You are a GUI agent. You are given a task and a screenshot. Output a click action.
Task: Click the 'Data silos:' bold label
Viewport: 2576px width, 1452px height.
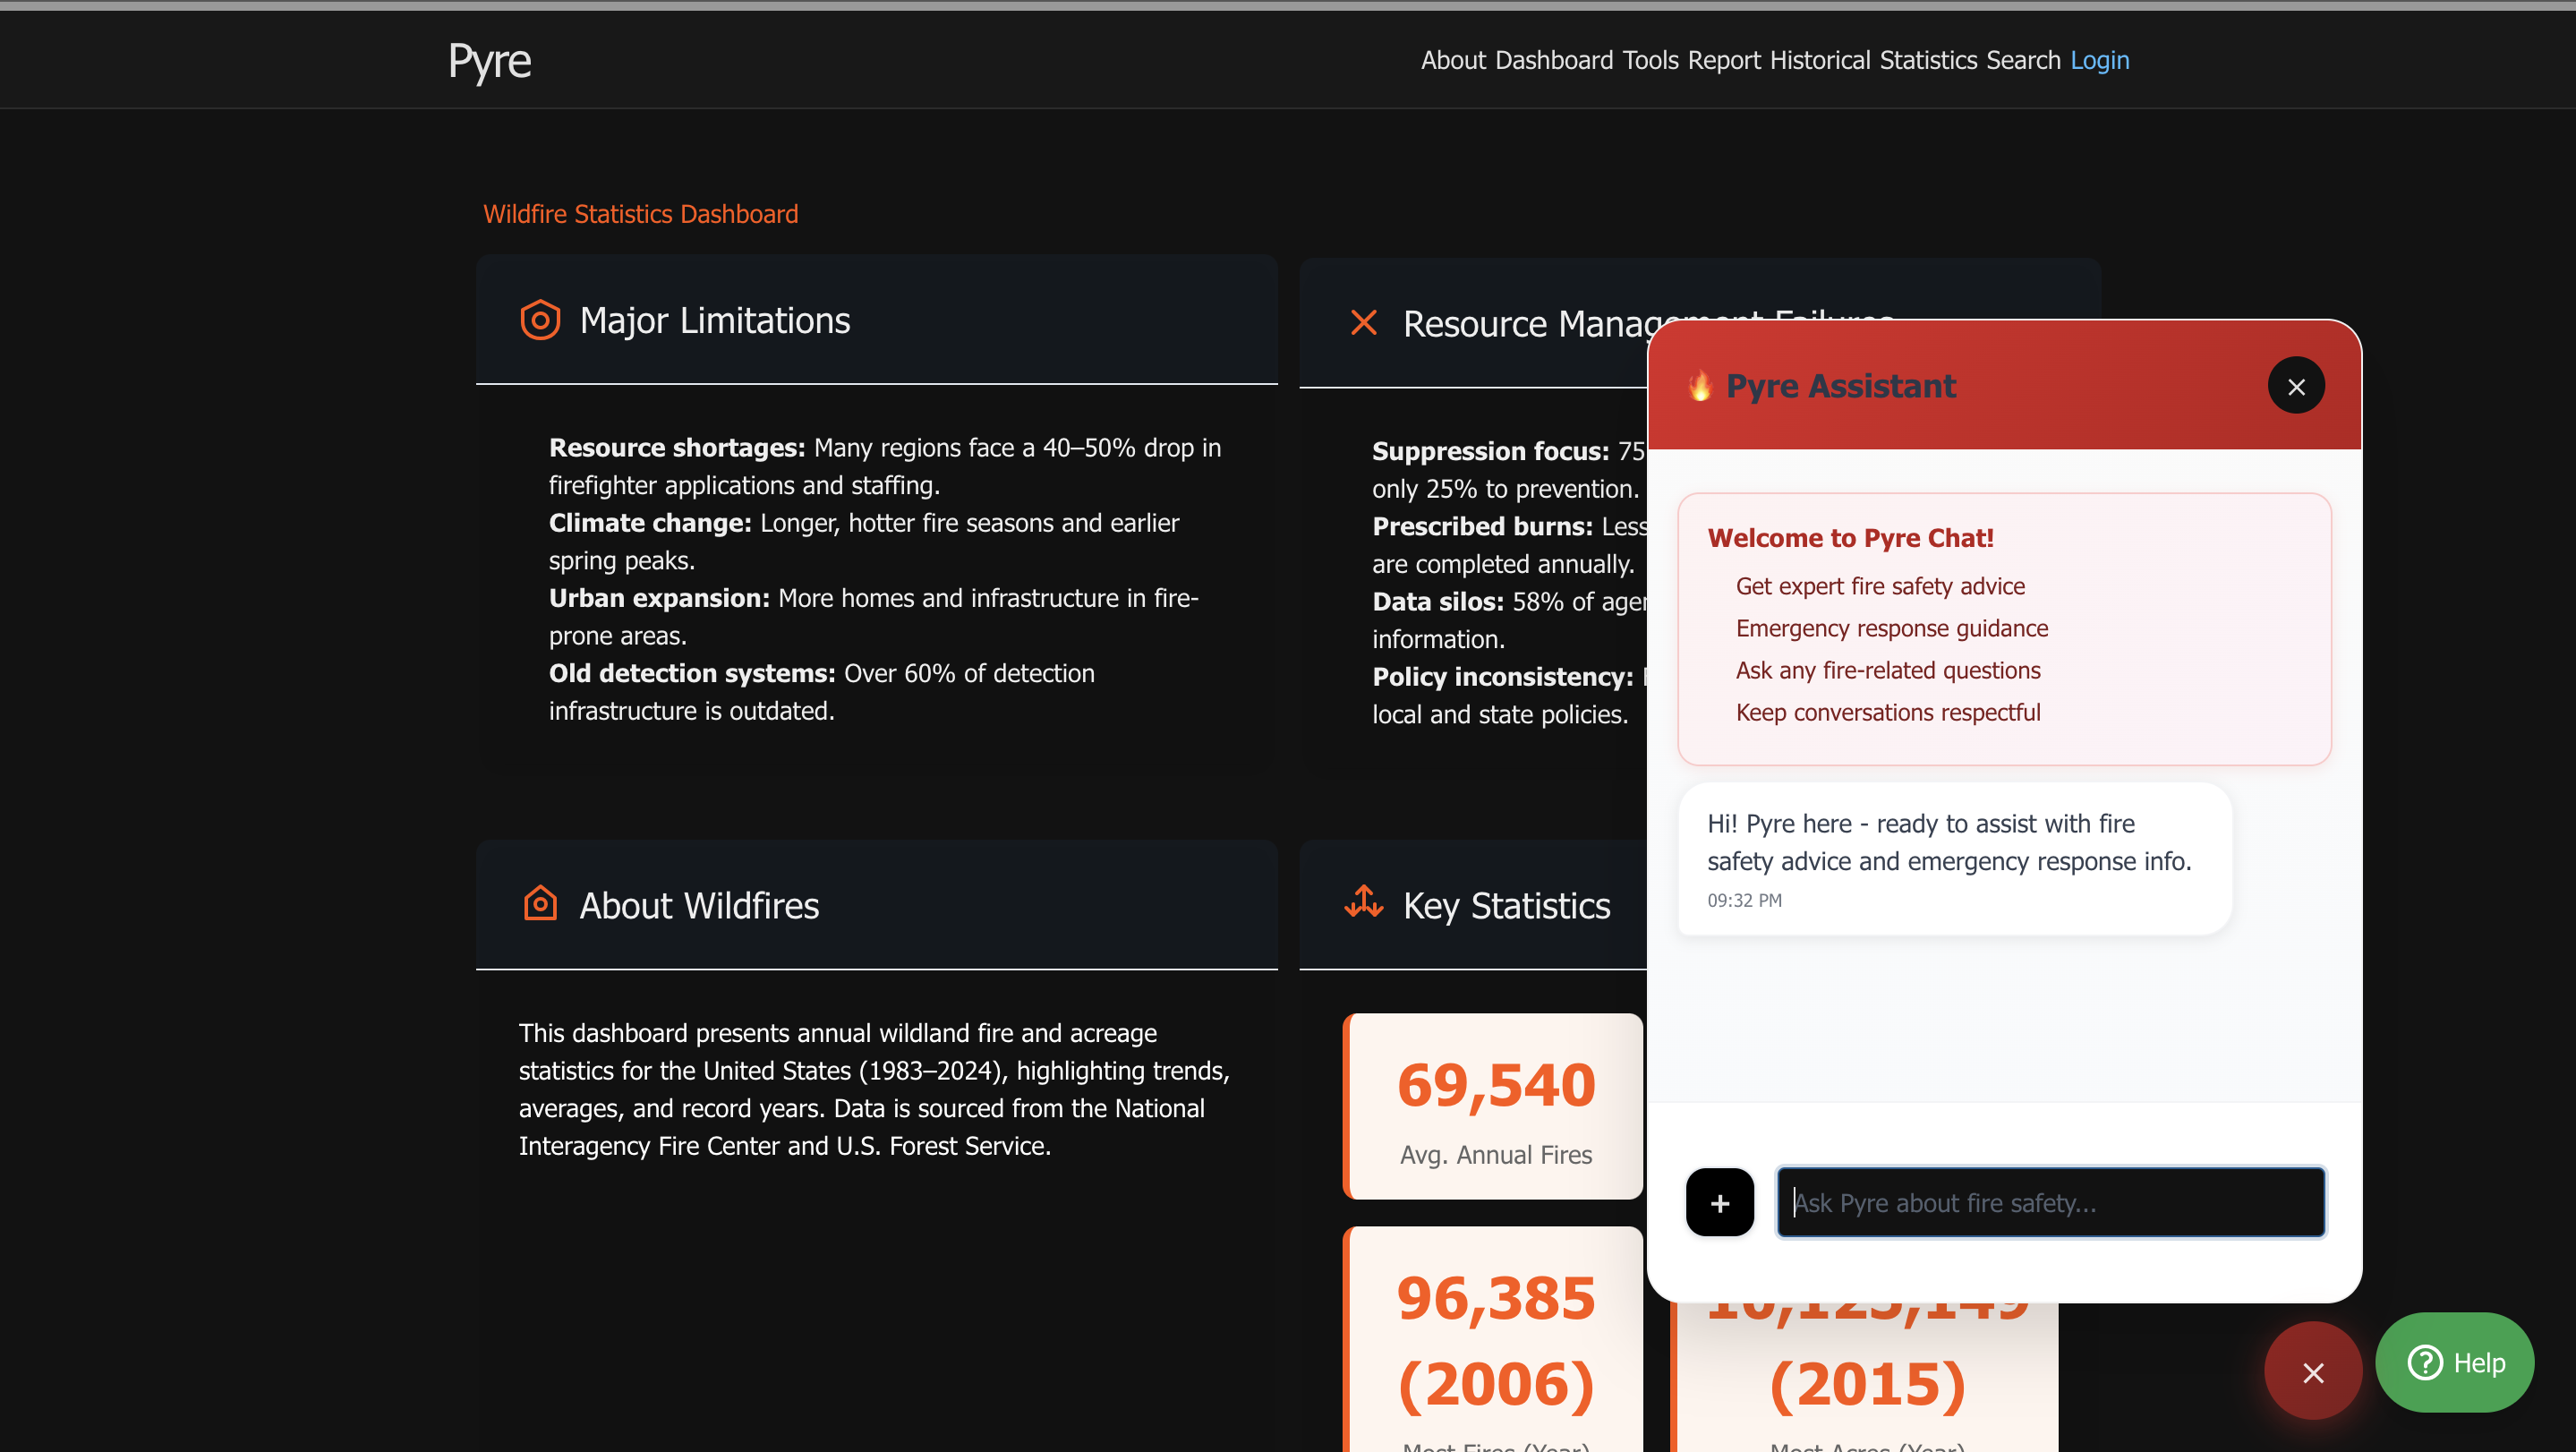(1438, 602)
